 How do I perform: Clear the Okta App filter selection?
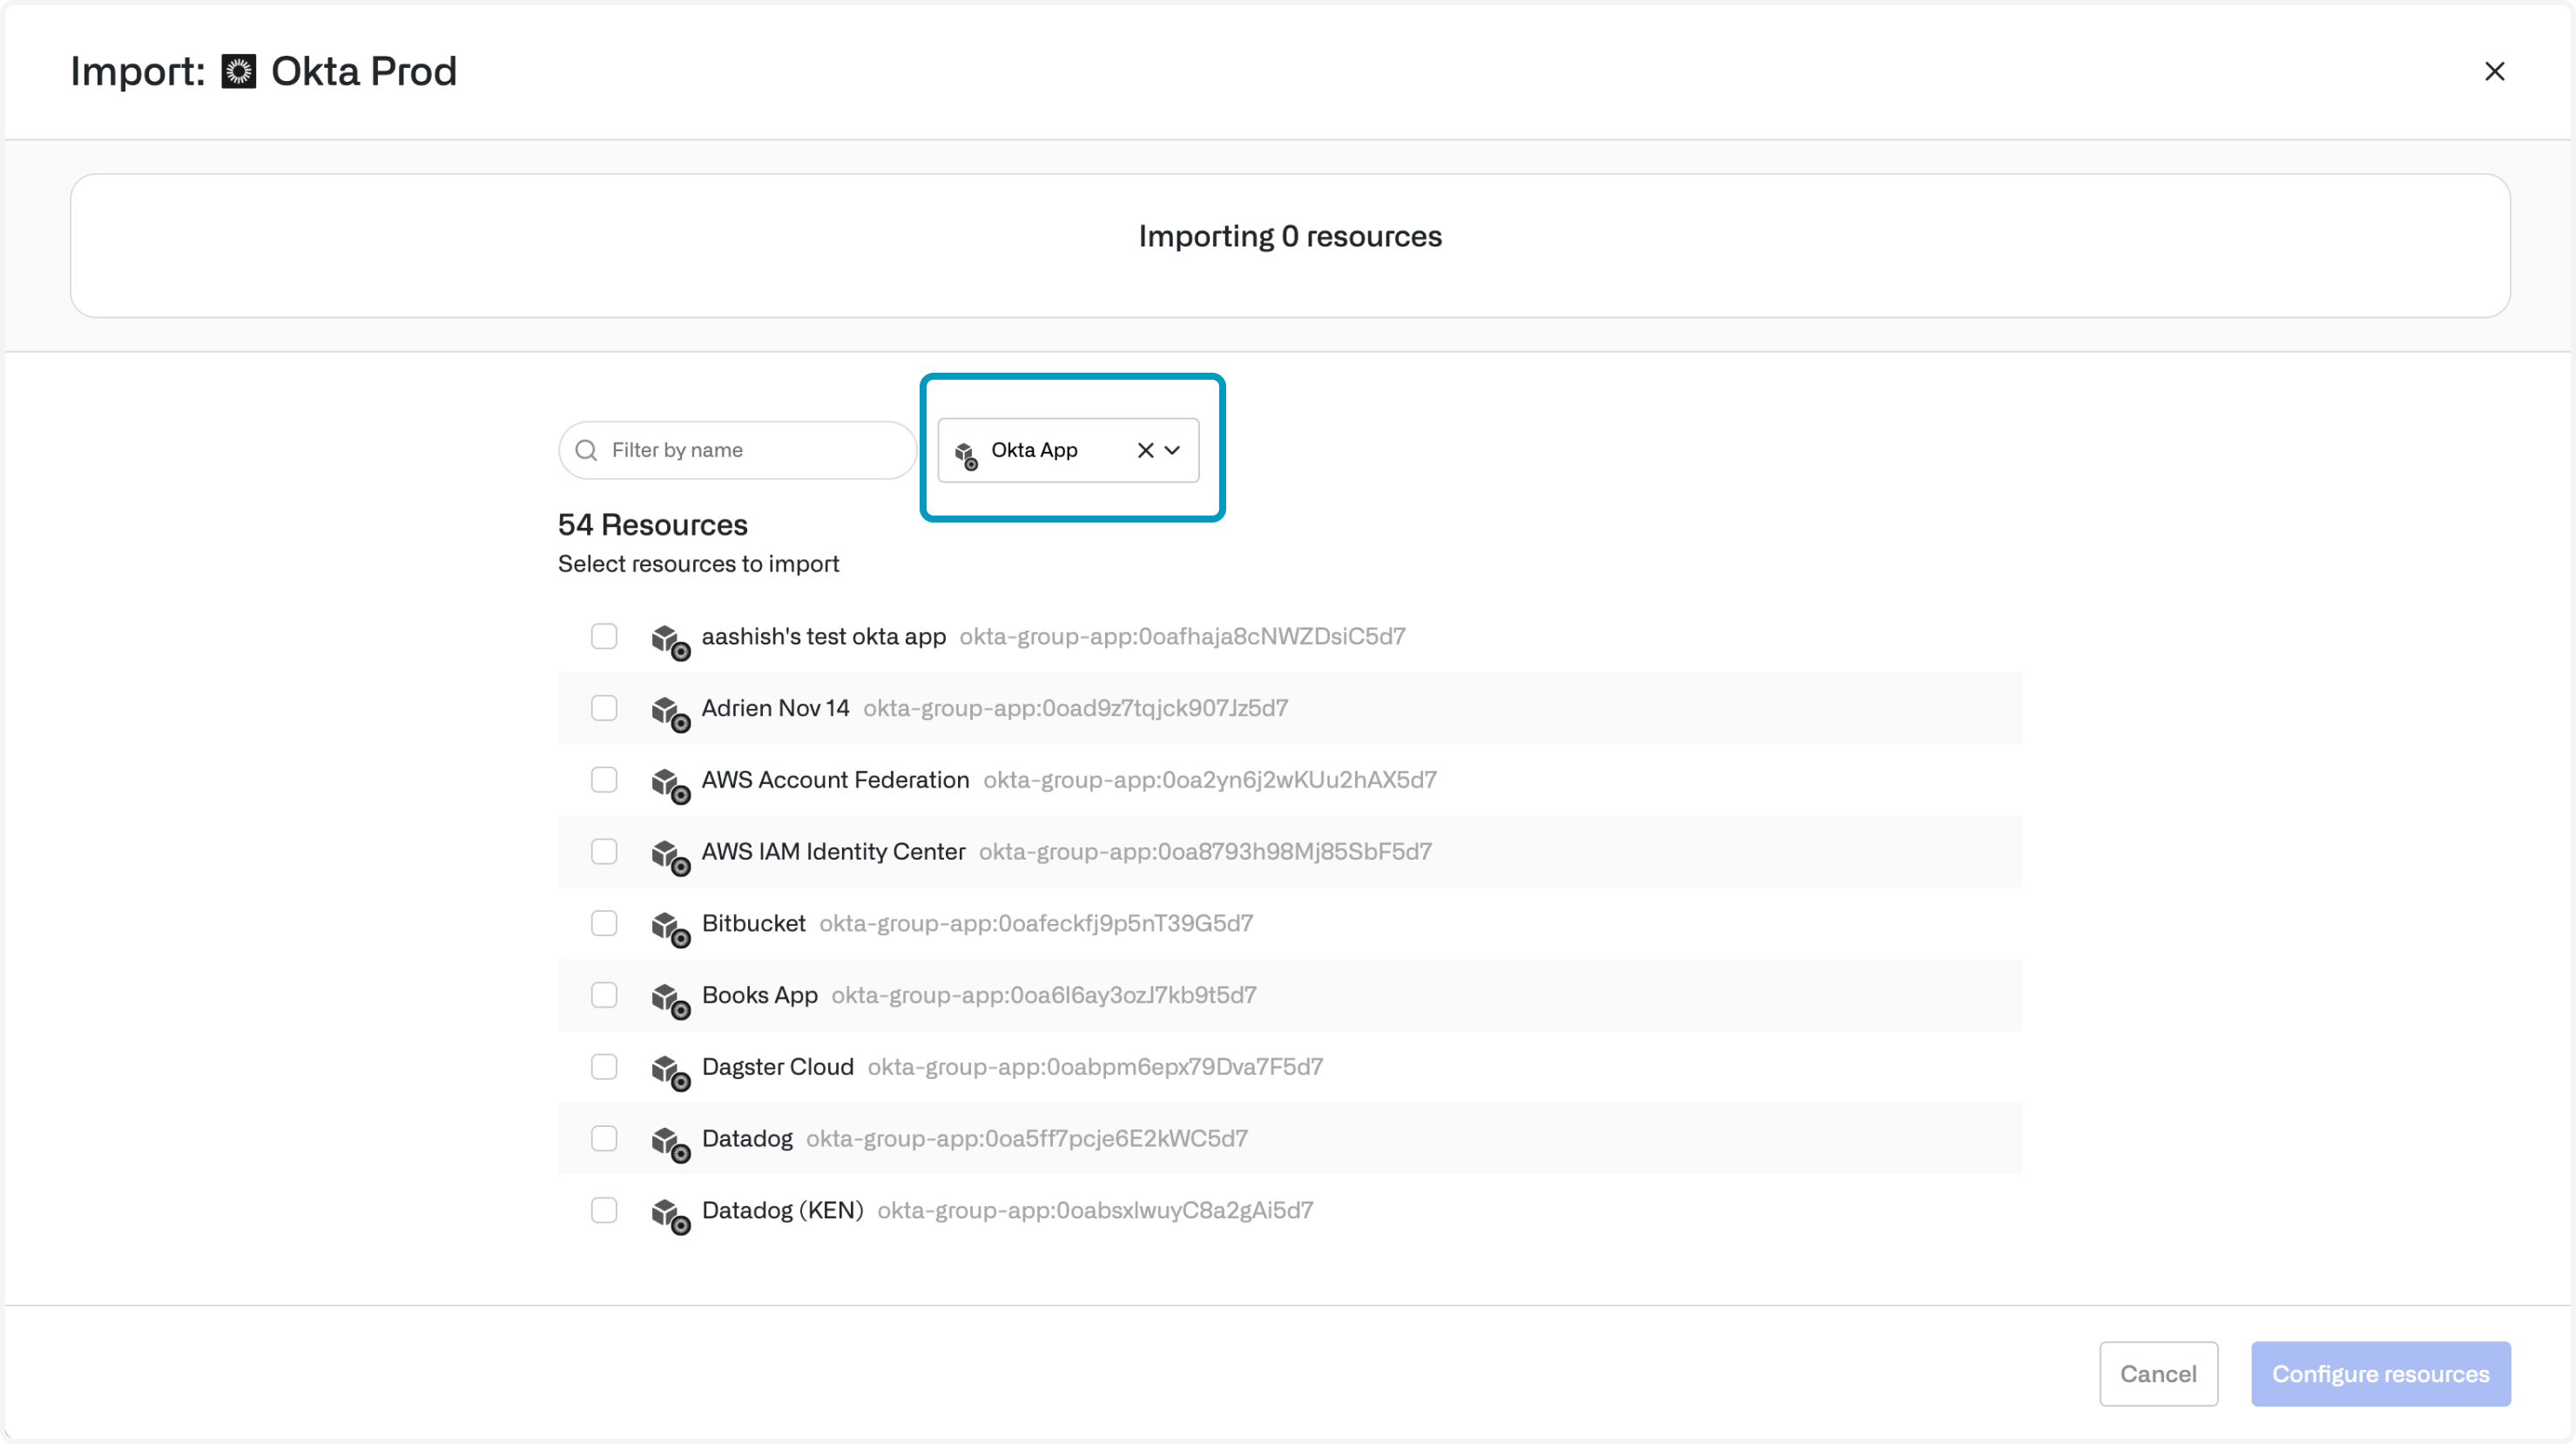click(1145, 450)
